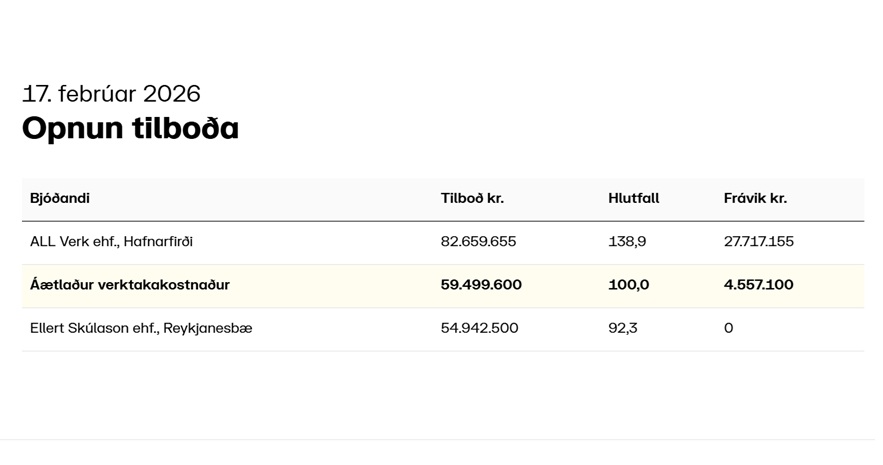This screenshot has width=883, height=465.
Task: Select the Hlutfall column header
Action: point(633,198)
